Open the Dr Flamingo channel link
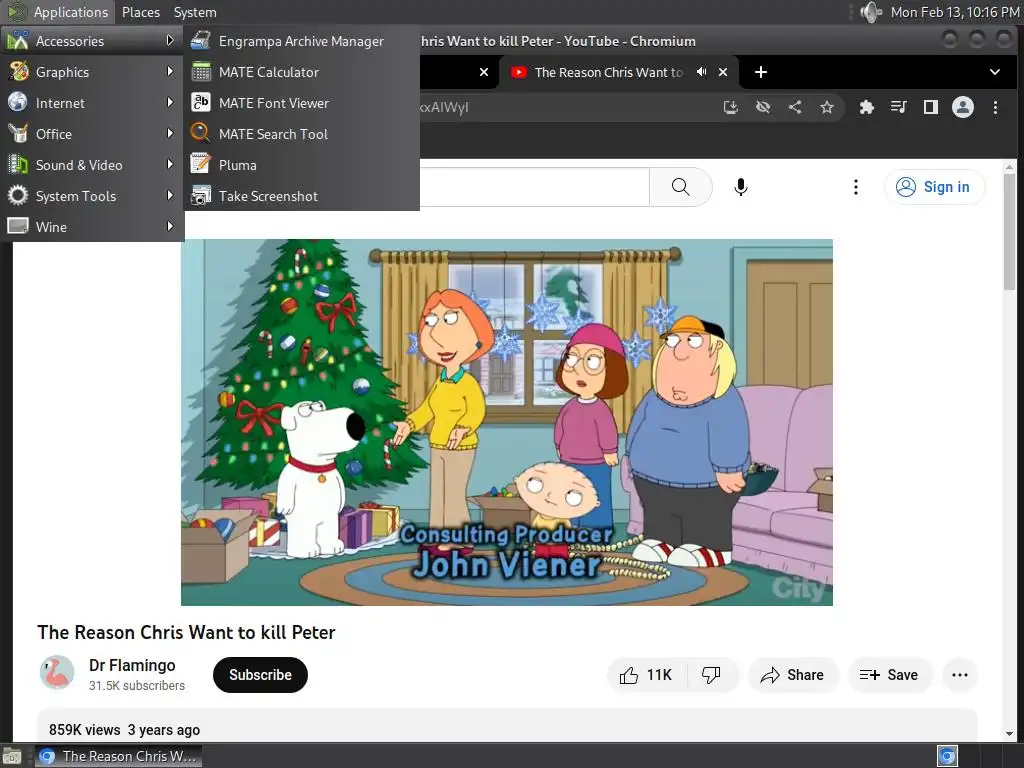This screenshot has height=768, width=1024. (x=132, y=665)
